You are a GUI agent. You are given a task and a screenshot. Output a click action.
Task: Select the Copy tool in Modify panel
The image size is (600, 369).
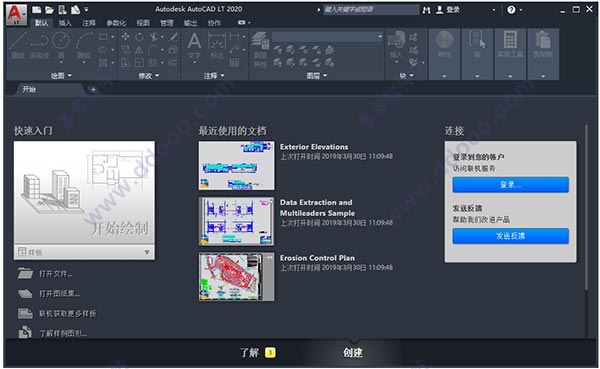pos(125,50)
